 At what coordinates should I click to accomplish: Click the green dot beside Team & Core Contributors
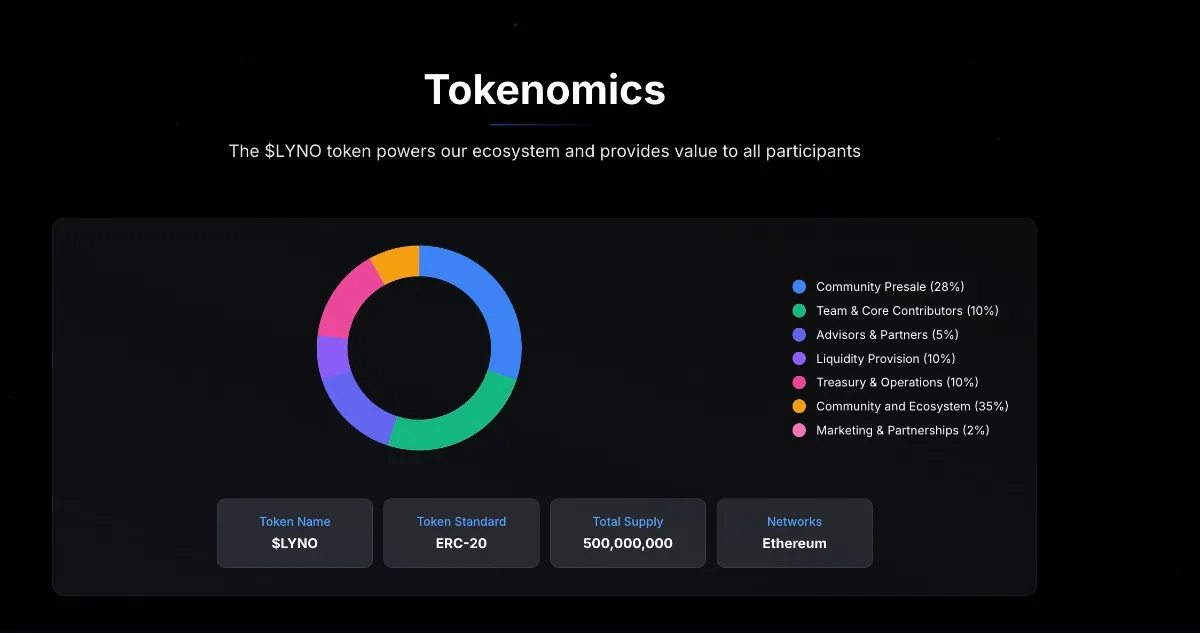(x=799, y=311)
